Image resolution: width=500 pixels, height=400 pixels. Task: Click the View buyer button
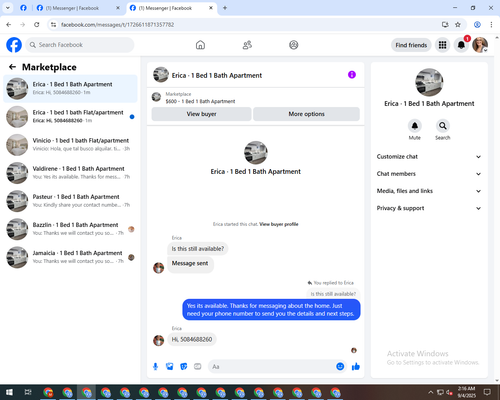click(x=201, y=114)
